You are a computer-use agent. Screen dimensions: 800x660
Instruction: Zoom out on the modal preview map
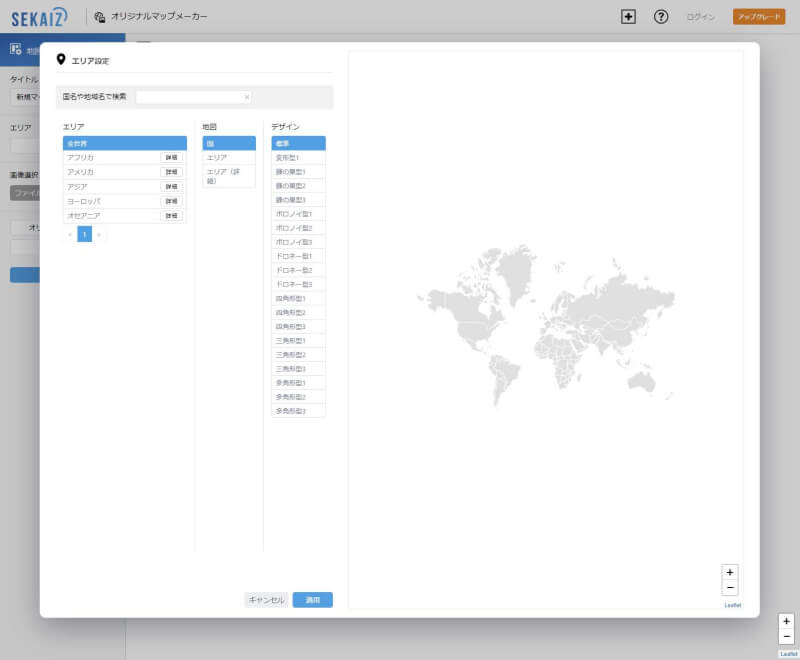(730, 588)
